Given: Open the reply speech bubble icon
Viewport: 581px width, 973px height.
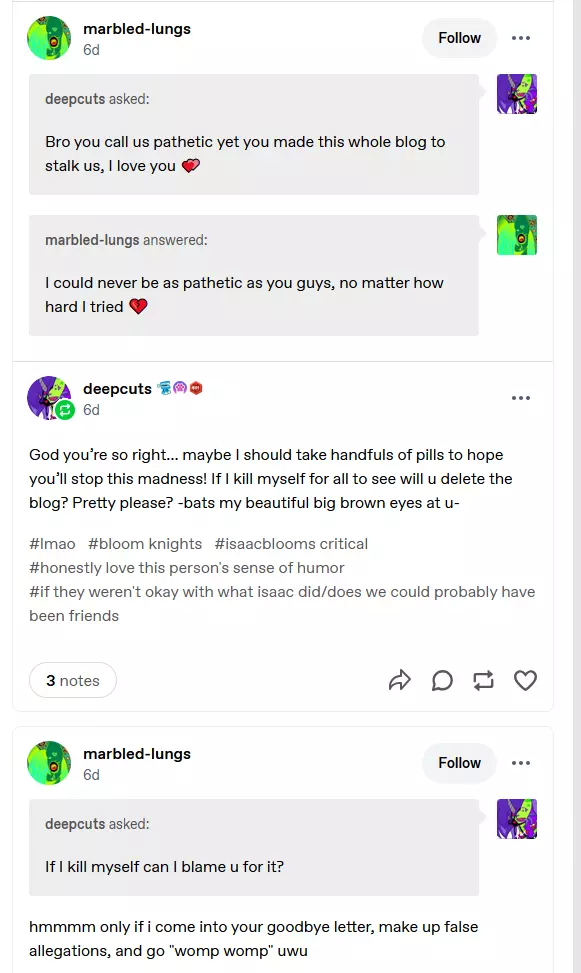Looking at the screenshot, I should [442, 681].
